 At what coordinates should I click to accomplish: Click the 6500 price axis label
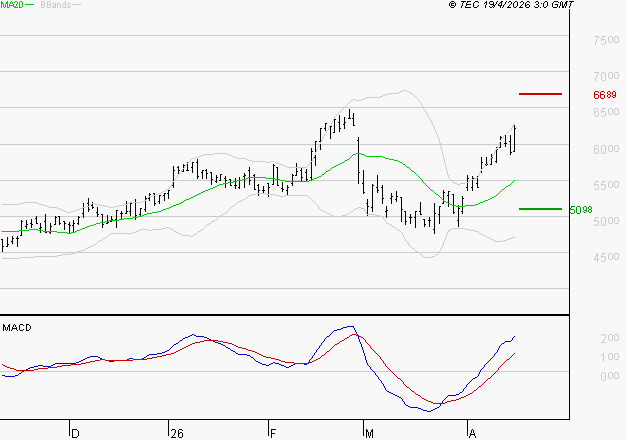click(606, 112)
